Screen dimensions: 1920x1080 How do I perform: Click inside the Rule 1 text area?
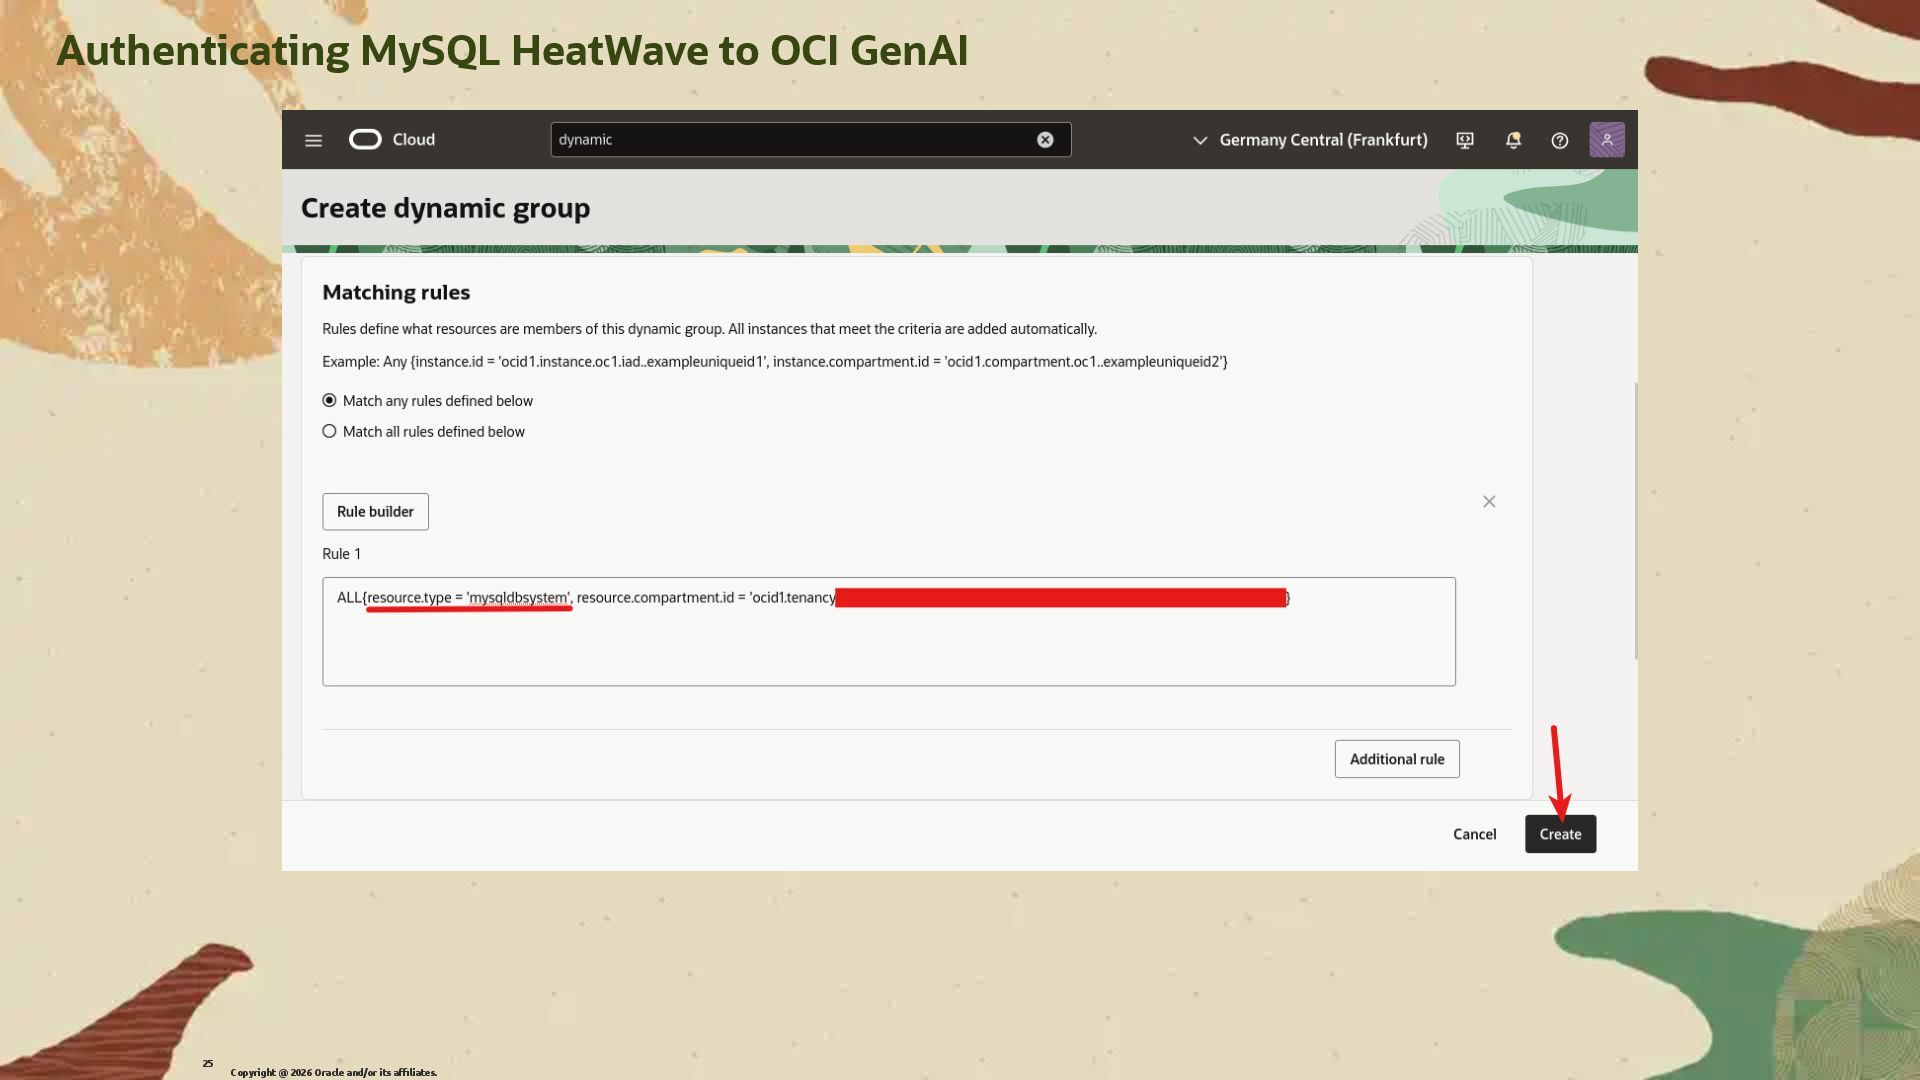(888, 645)
